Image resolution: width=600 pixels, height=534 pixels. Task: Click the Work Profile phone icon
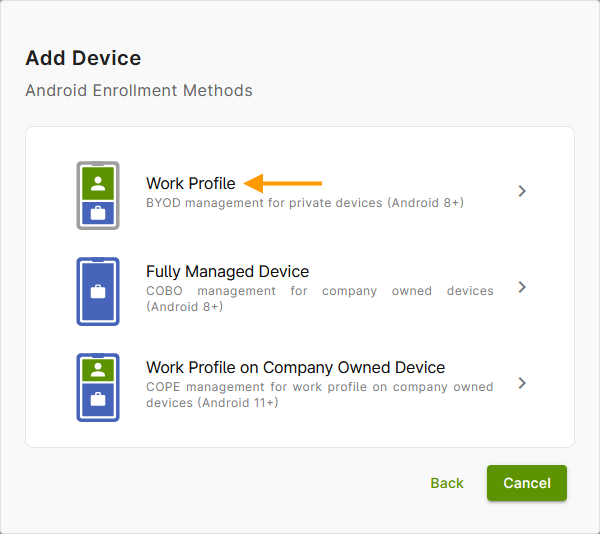(x=98, y=195)
